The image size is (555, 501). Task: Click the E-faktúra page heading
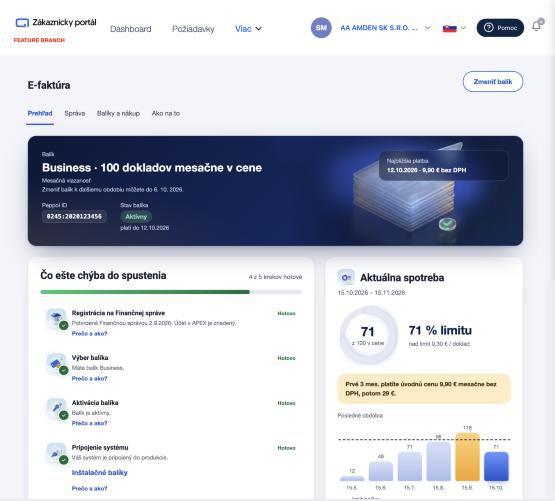click(49, 85)
